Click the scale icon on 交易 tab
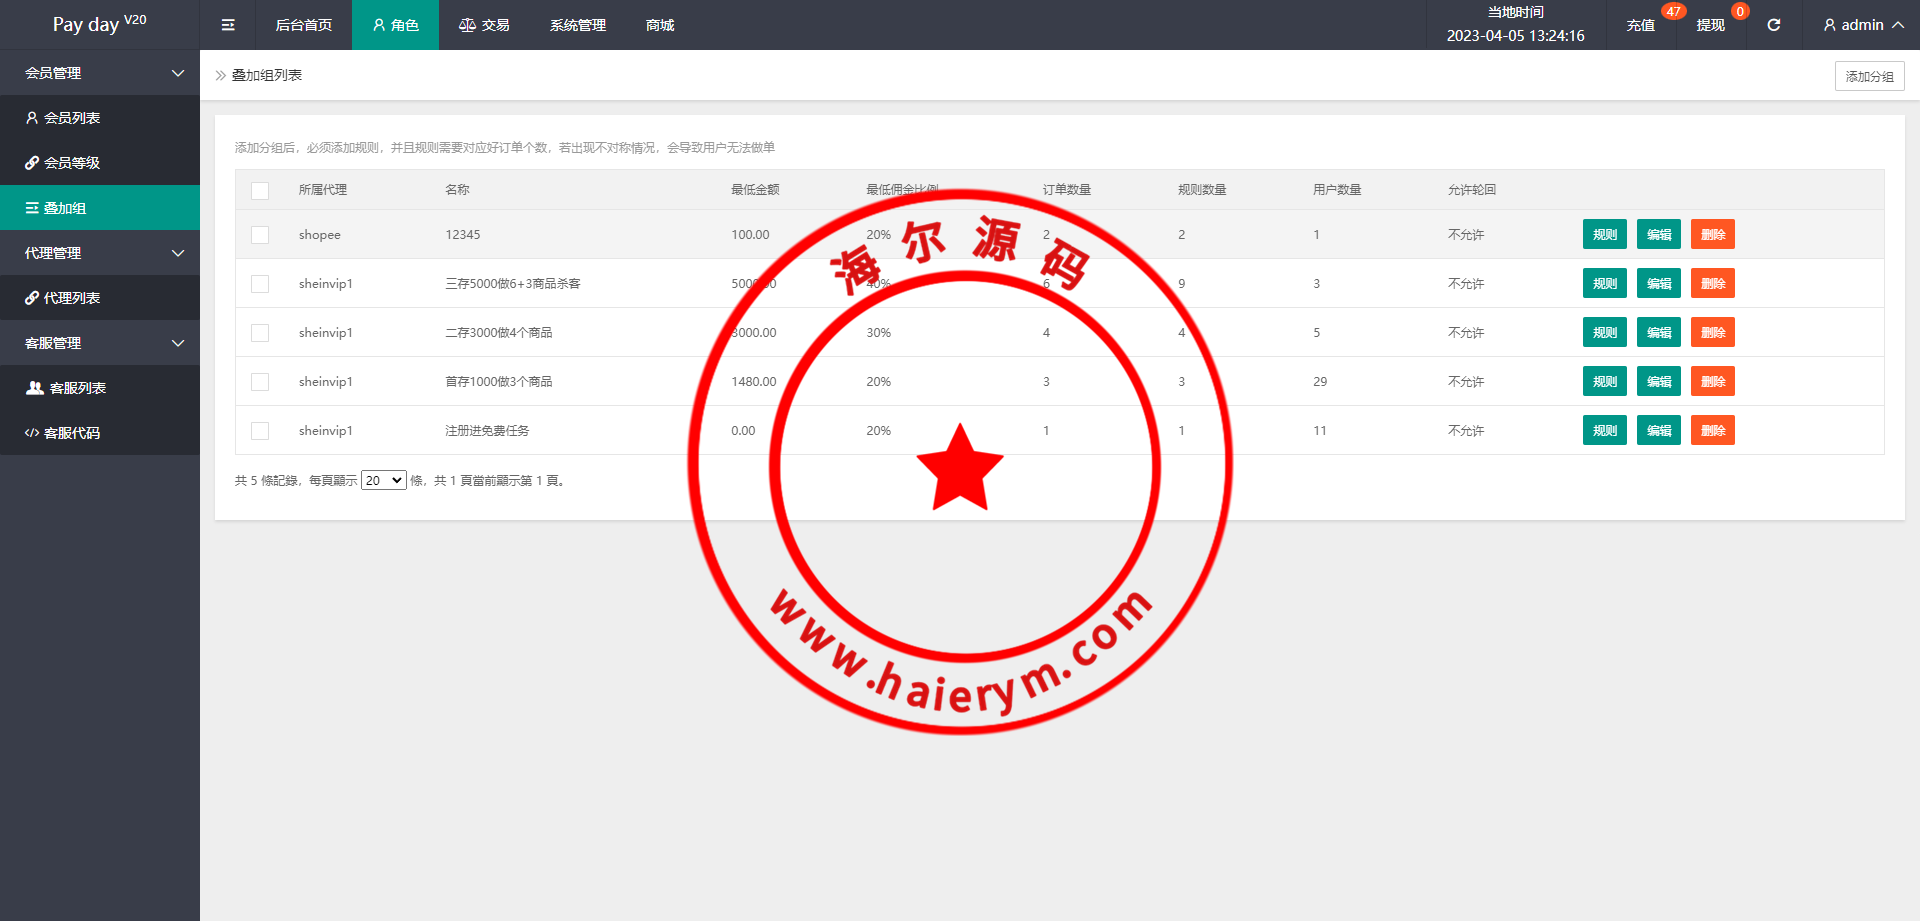 [x=467, y=25]
